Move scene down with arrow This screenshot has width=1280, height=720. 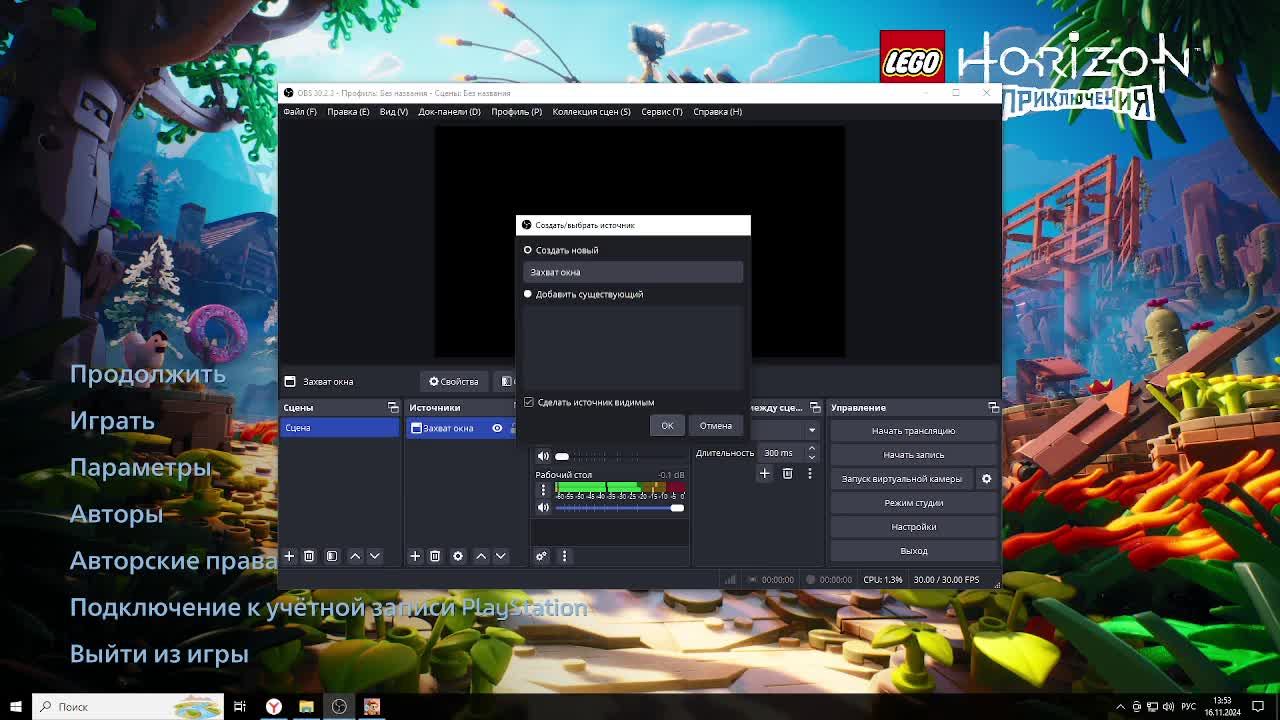click(x=375, y=556)
